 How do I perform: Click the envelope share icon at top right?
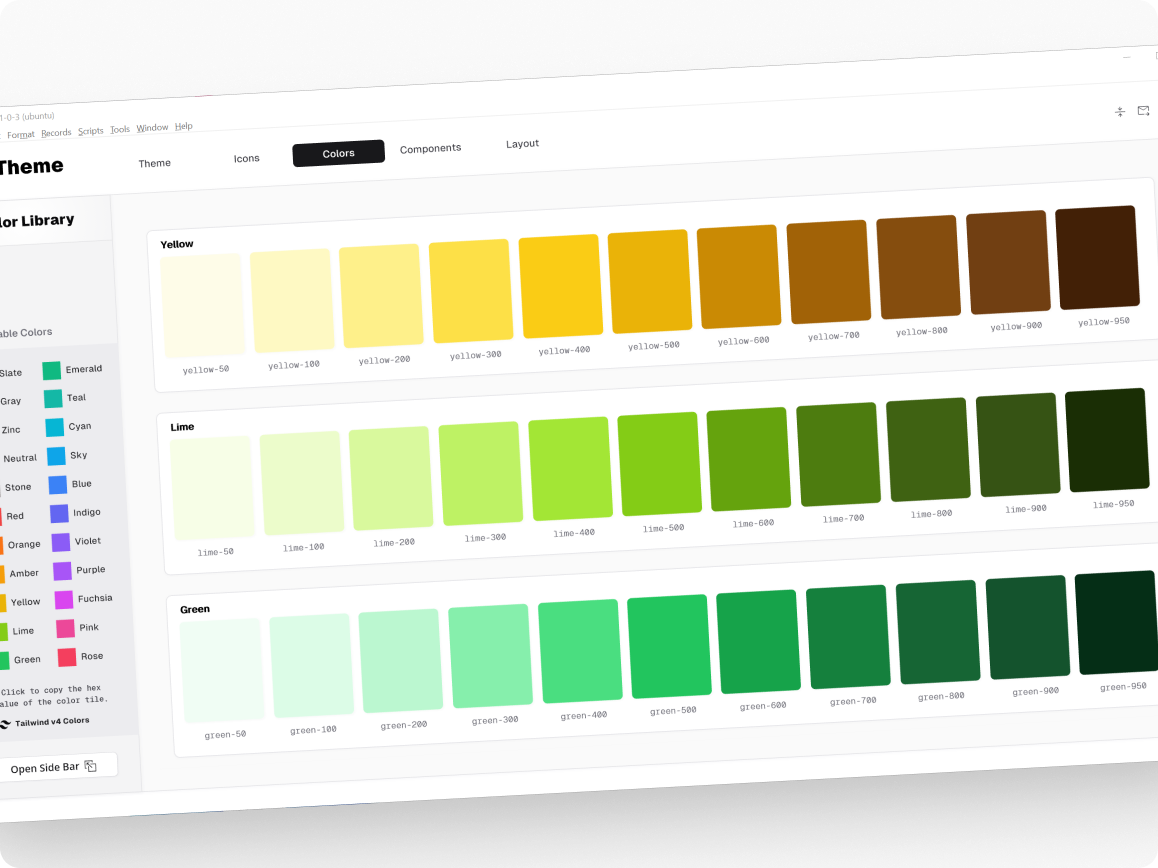point(1143,111)
